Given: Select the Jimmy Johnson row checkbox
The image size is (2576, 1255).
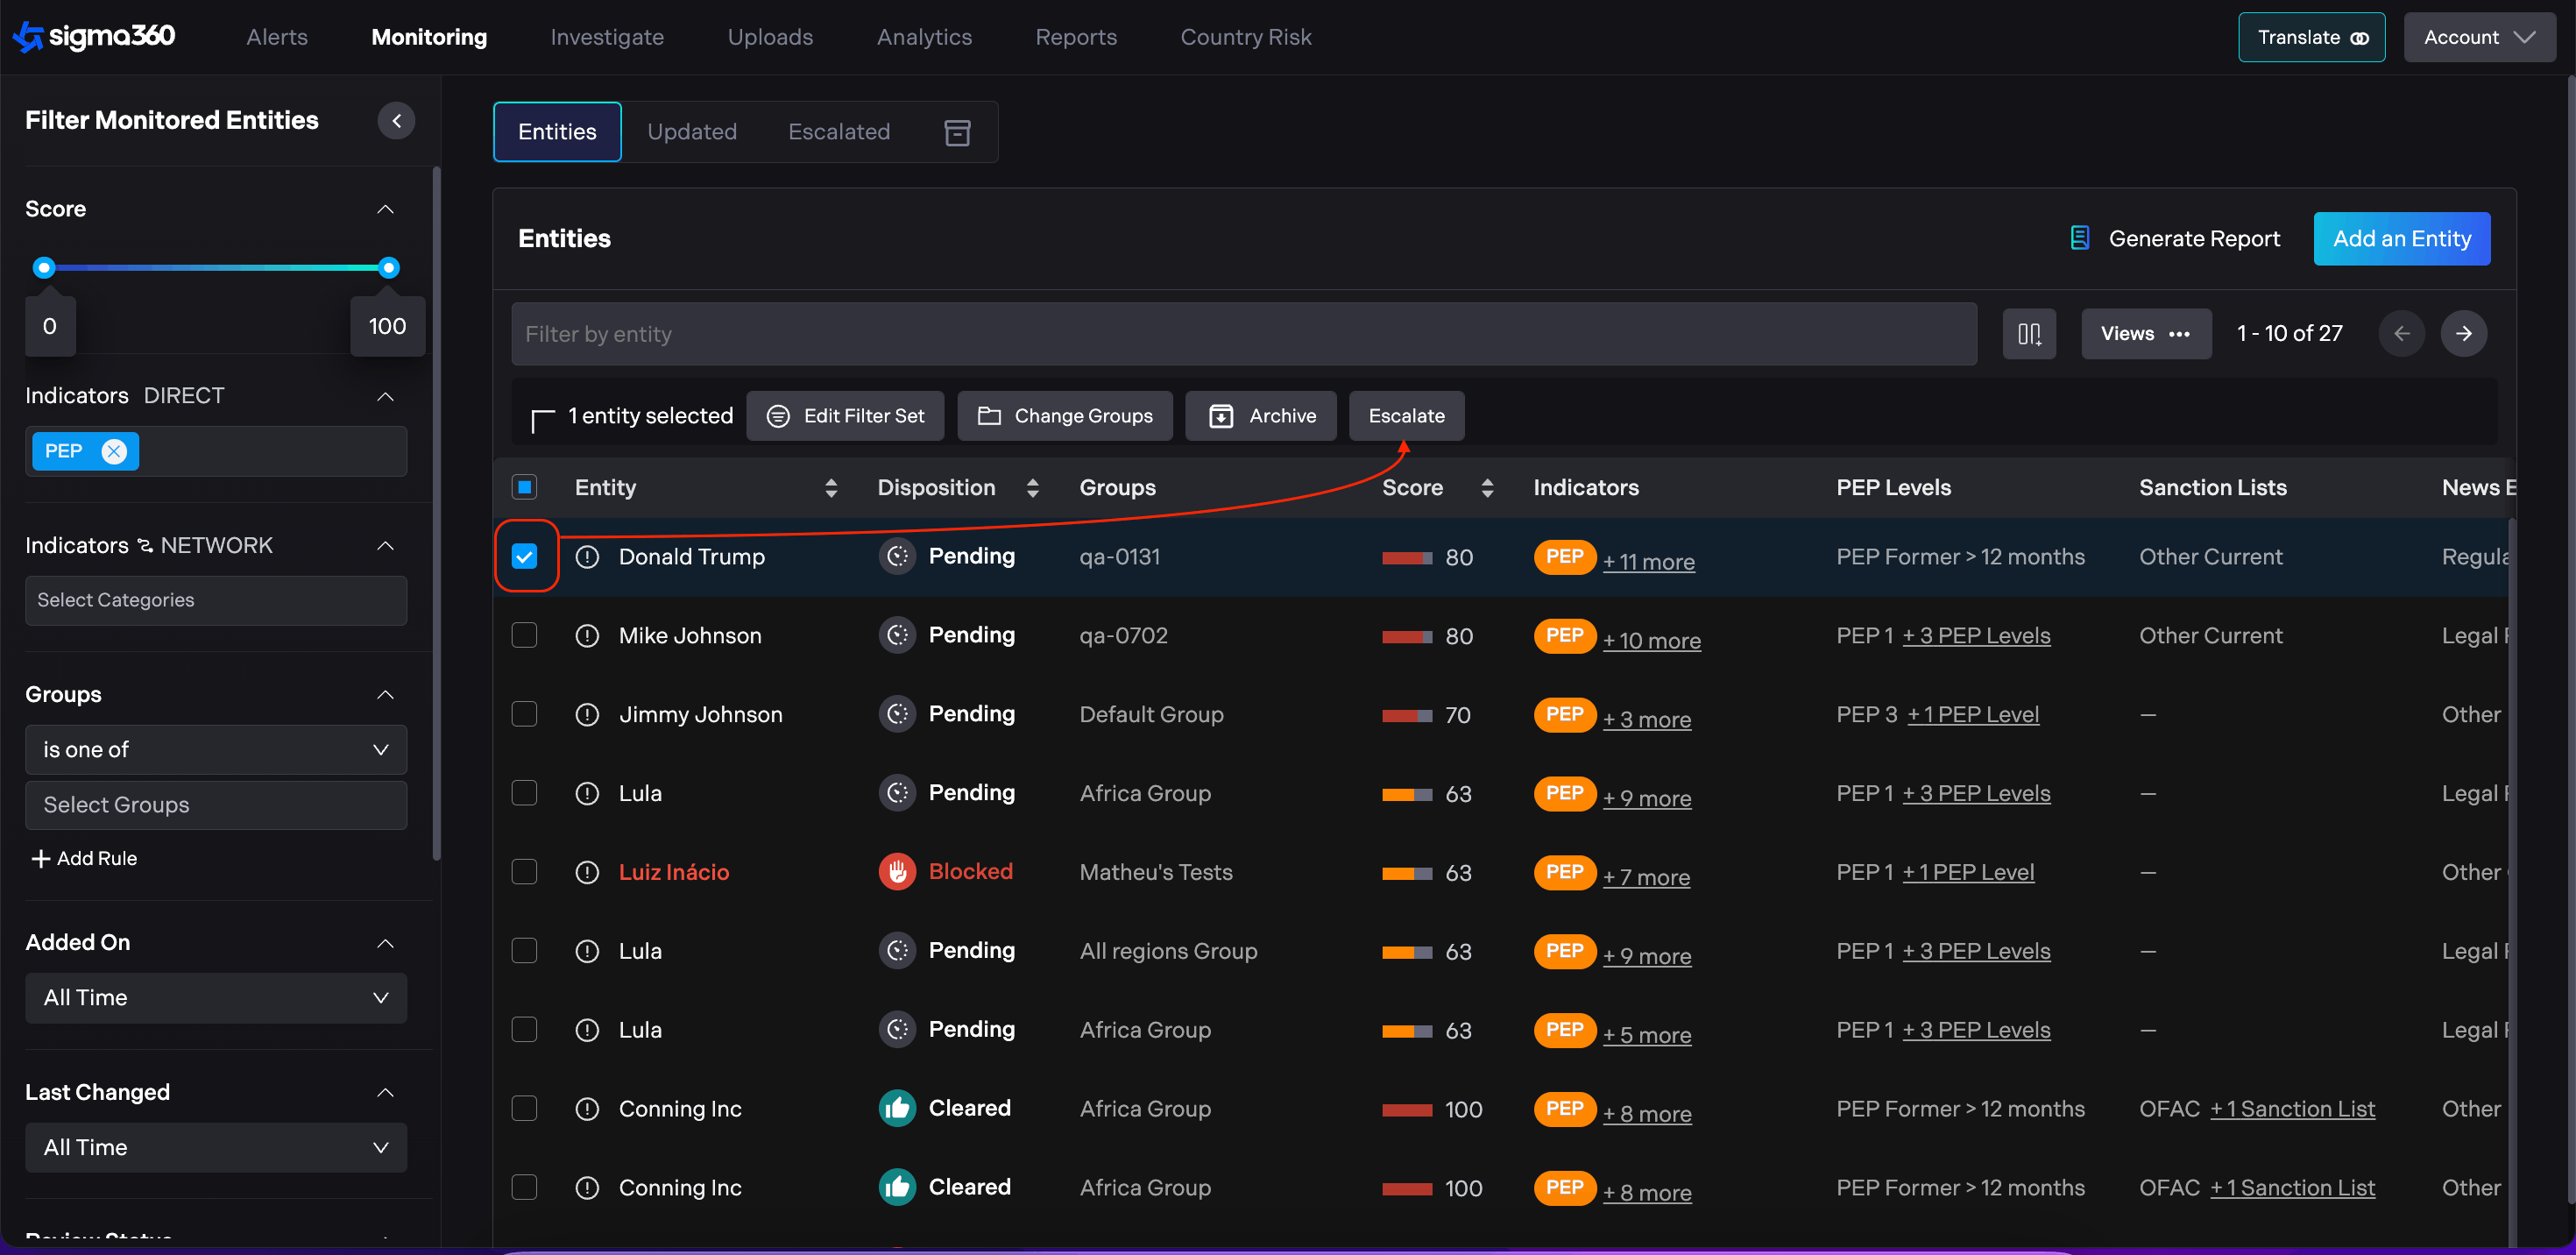Looking at the screenshot, I should (x=524, y=714).
